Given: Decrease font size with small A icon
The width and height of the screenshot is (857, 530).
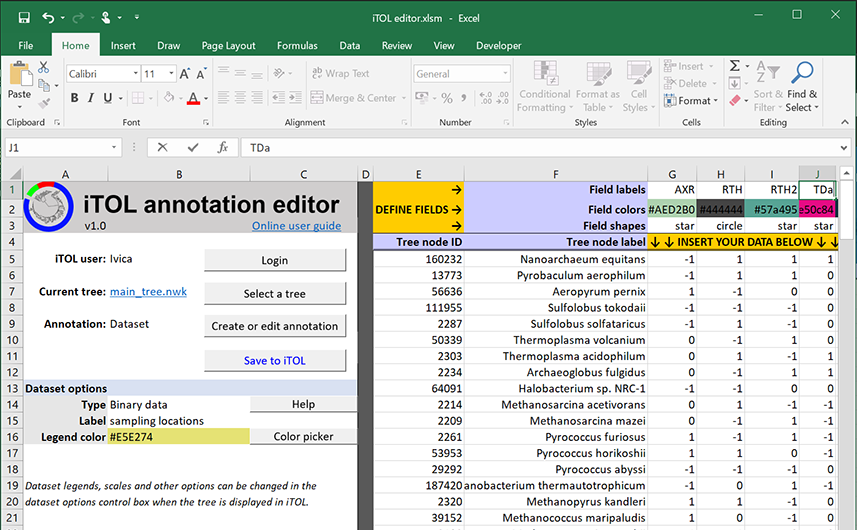Looking at the screenshot, I should [201, 74].
